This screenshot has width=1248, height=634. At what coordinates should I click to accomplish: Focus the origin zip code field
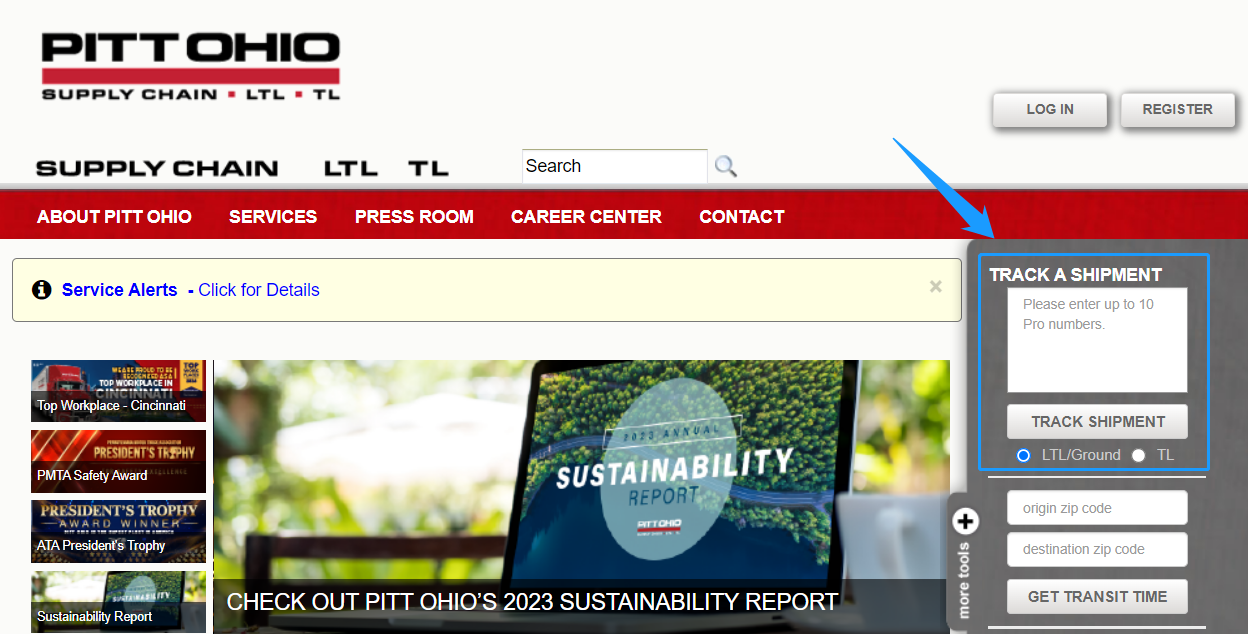(x=1097, y=508)
